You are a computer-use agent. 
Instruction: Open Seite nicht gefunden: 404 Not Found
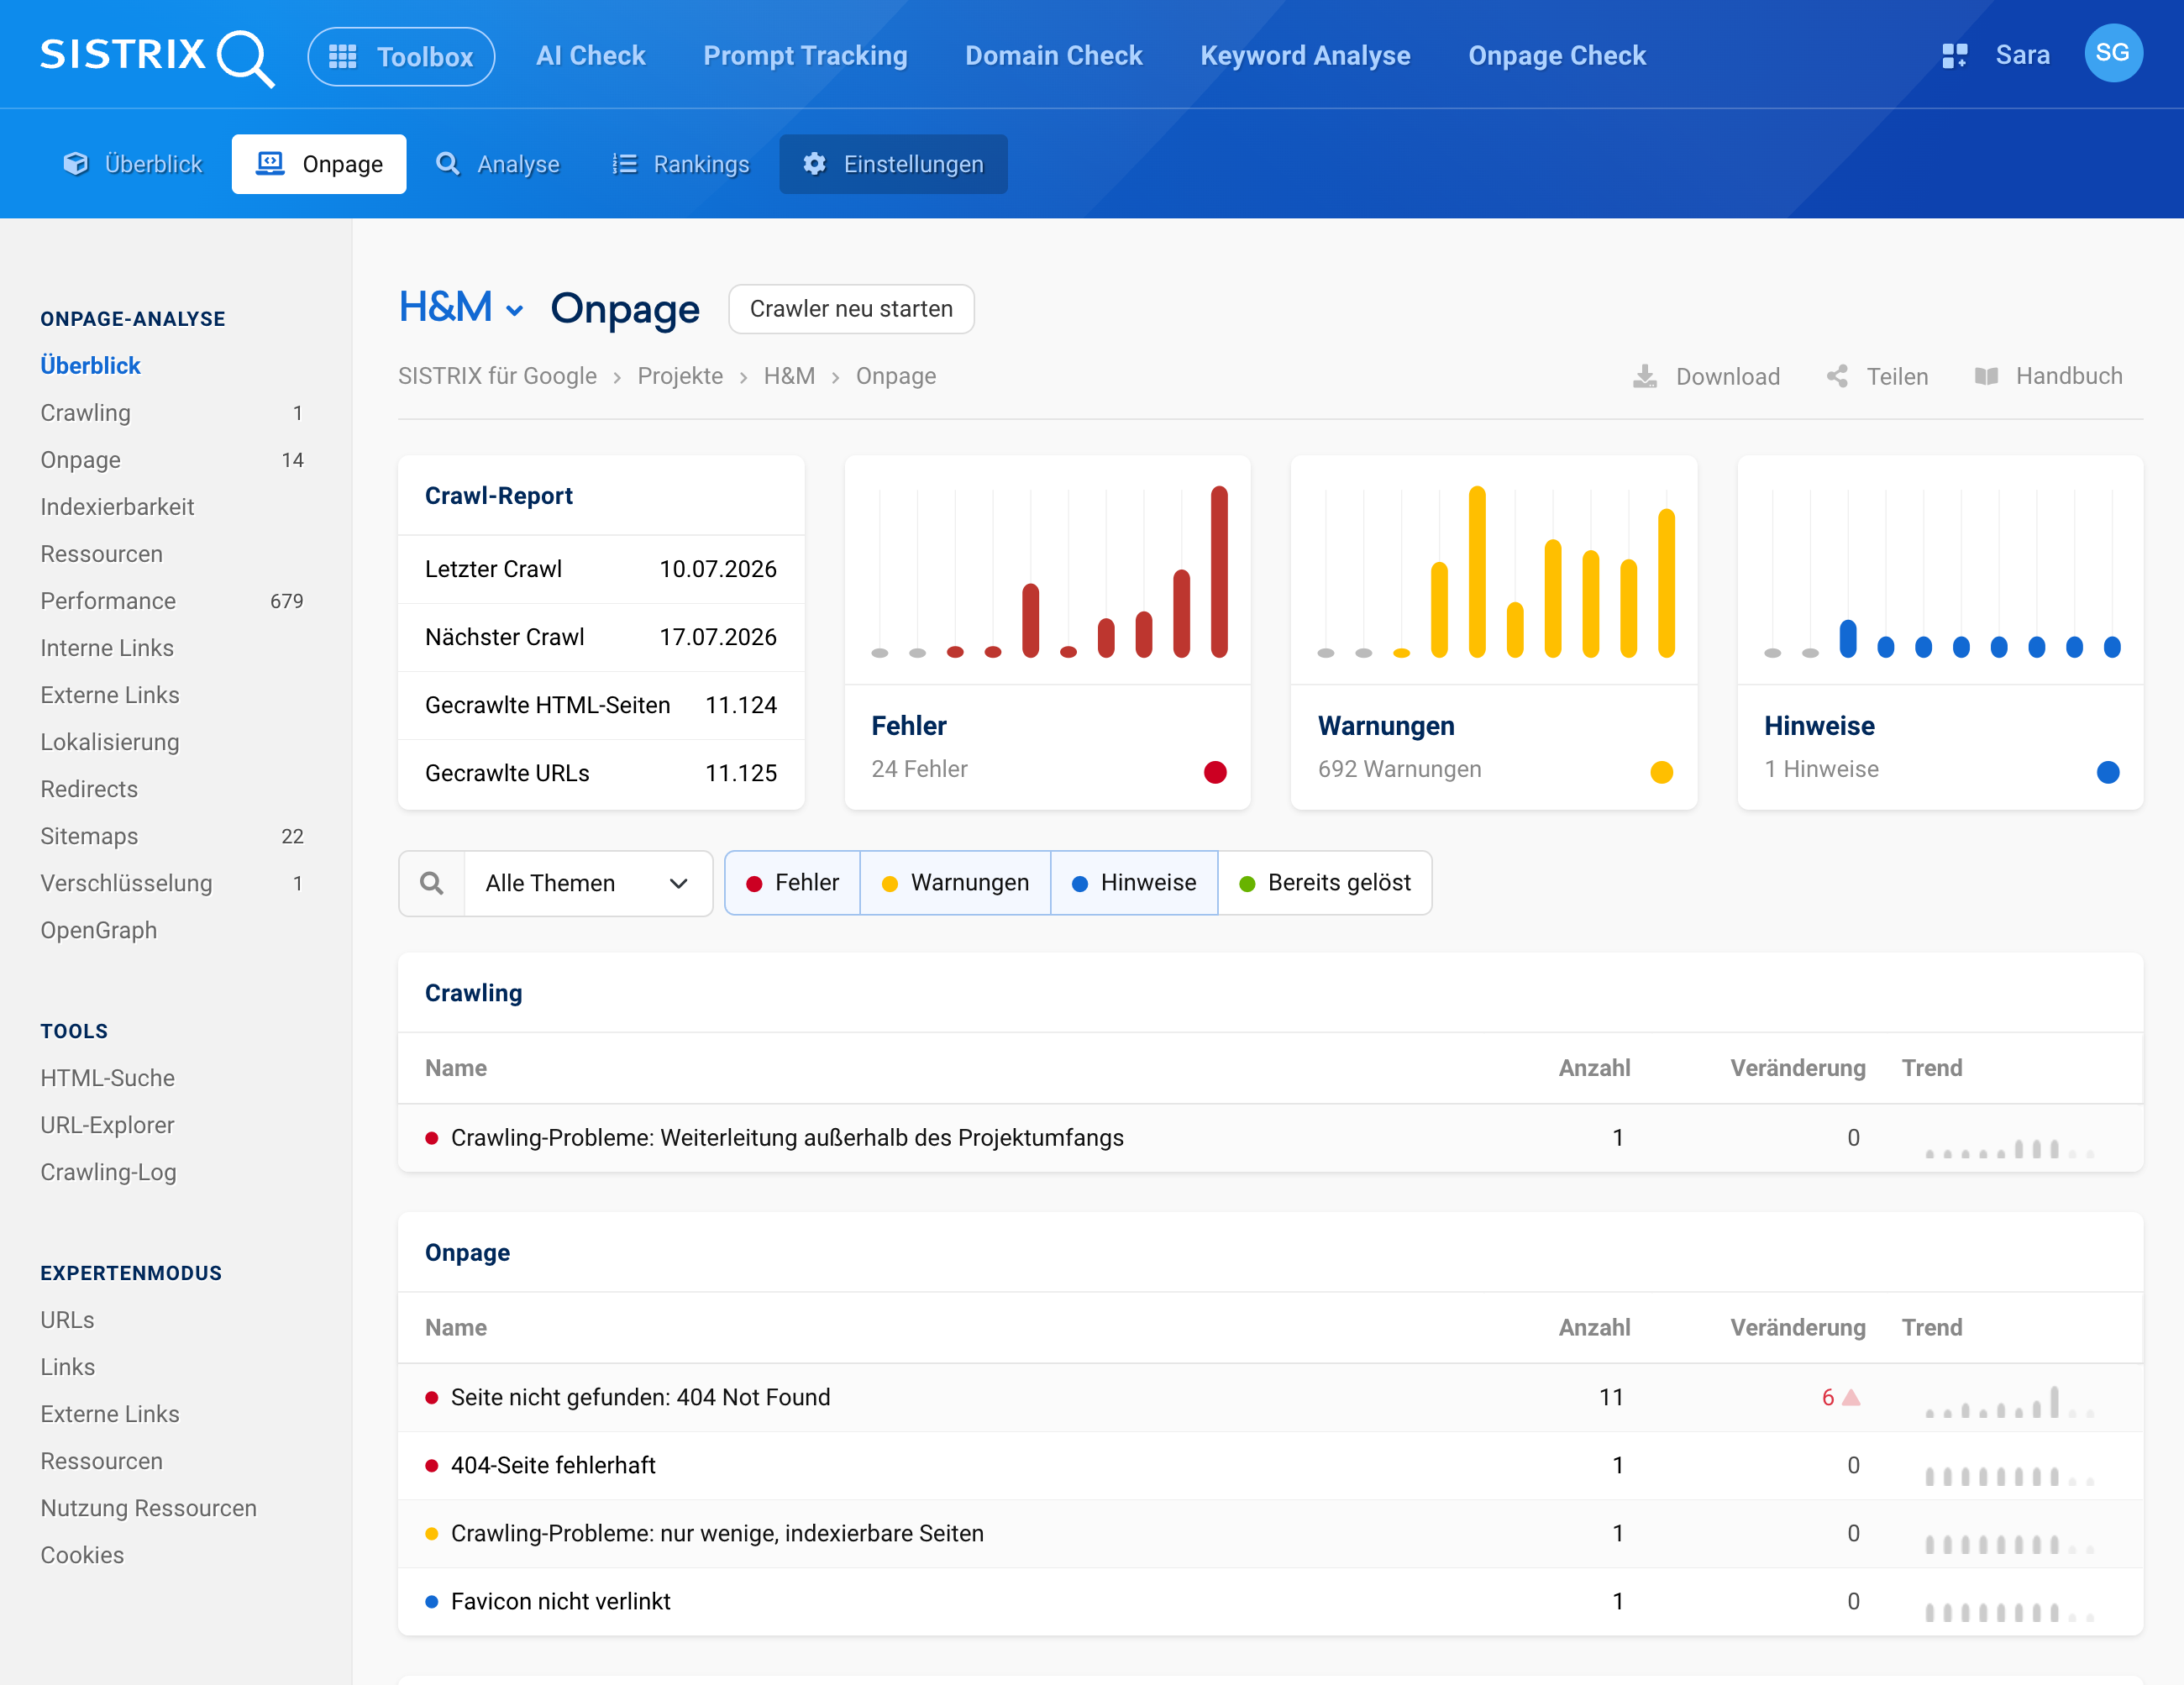click(x=1270, y=1398)
